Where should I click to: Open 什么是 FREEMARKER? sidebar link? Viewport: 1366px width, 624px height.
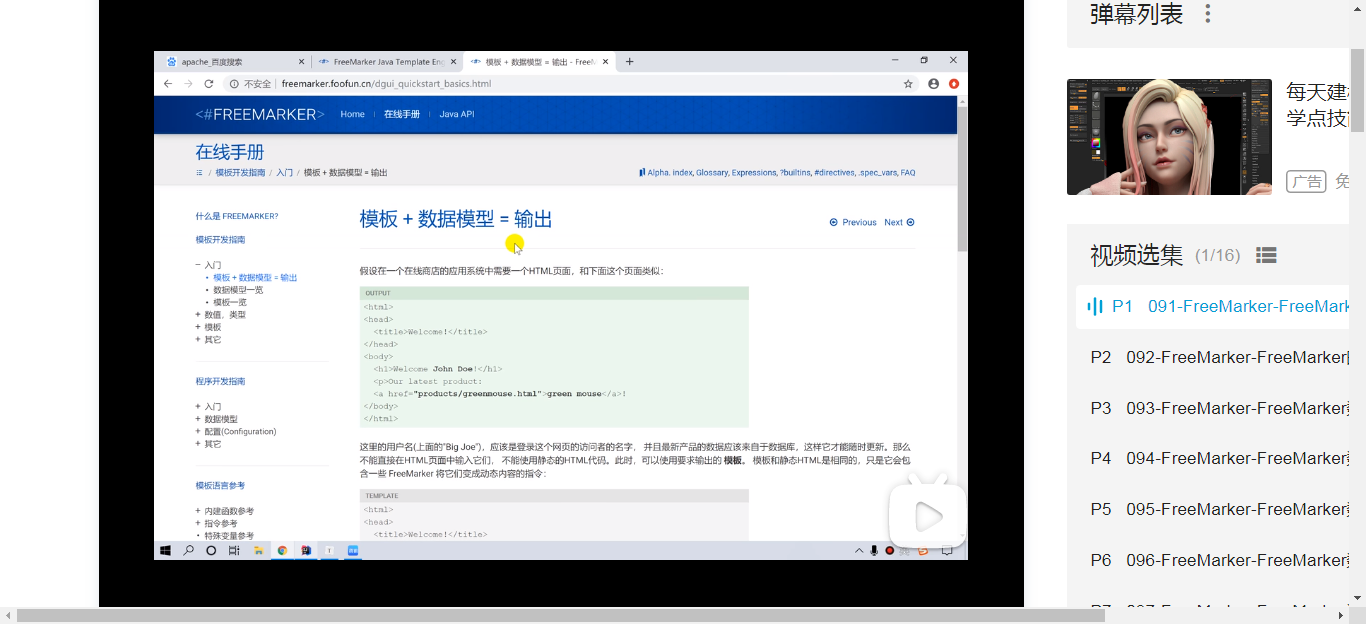[x=237, y=216]
